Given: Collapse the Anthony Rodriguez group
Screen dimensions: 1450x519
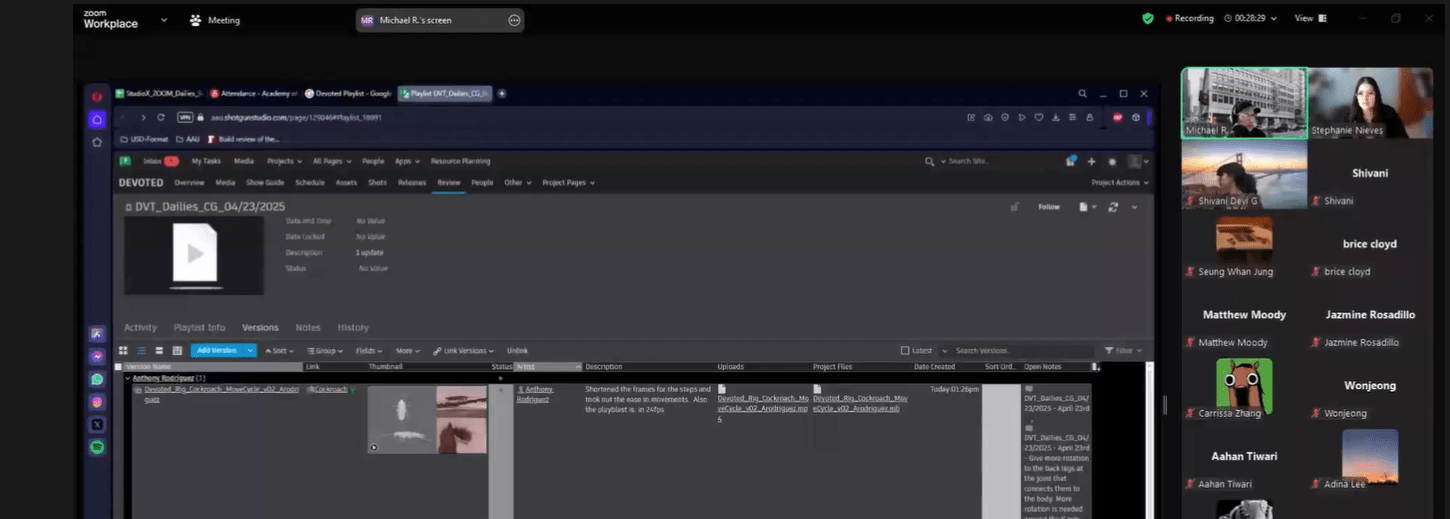Looking at the screenshot, I should point(127,378).
